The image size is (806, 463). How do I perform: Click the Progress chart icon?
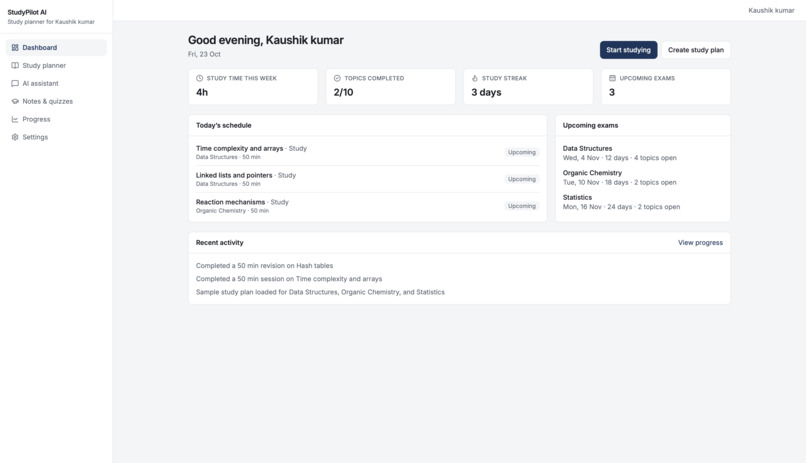coord(15,119)
